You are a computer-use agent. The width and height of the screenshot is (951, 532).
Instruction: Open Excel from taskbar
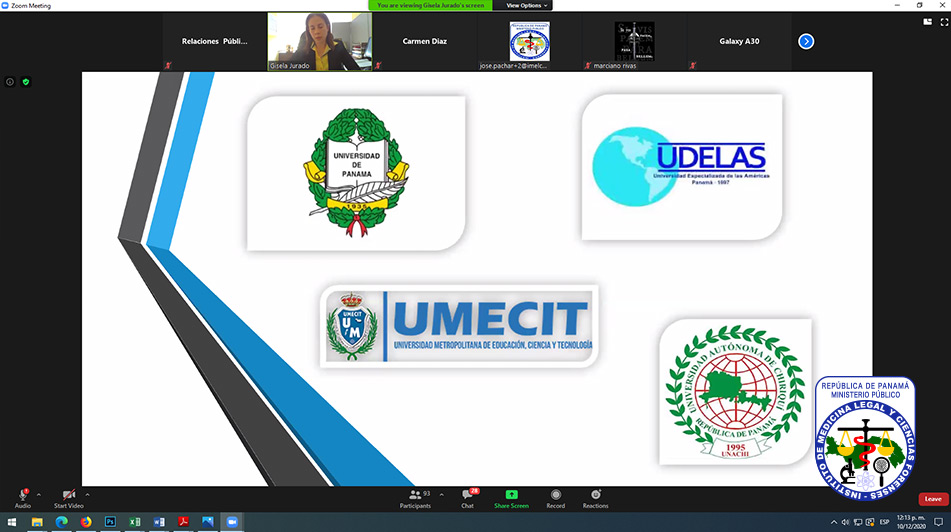[135, 522]
